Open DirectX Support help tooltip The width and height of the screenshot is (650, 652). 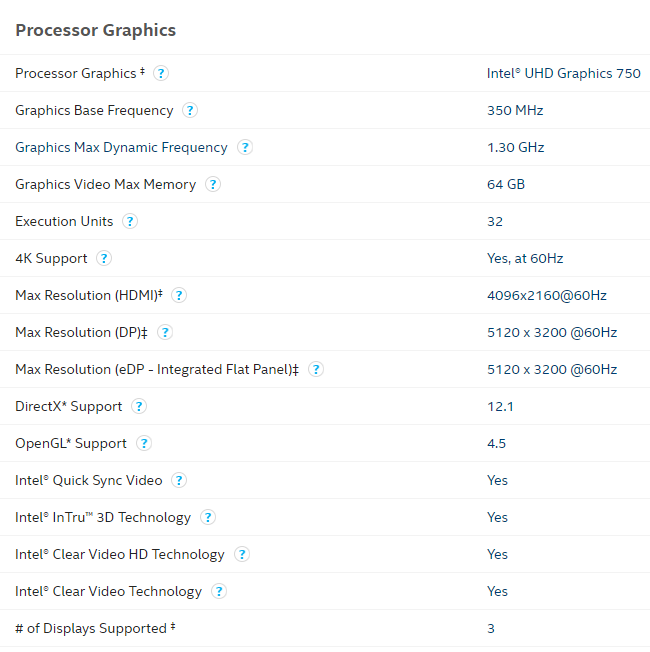(139, 406)
